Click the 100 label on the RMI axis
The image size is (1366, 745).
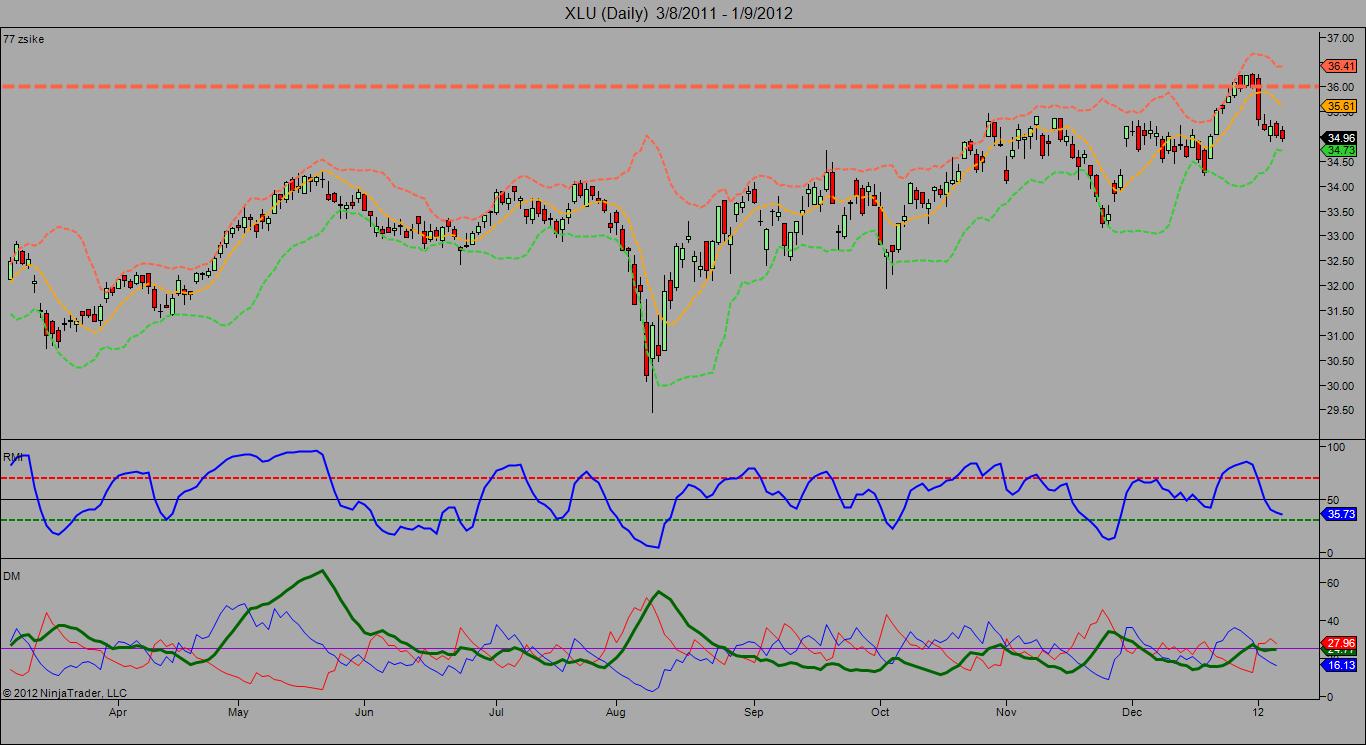click(1335, 447)
